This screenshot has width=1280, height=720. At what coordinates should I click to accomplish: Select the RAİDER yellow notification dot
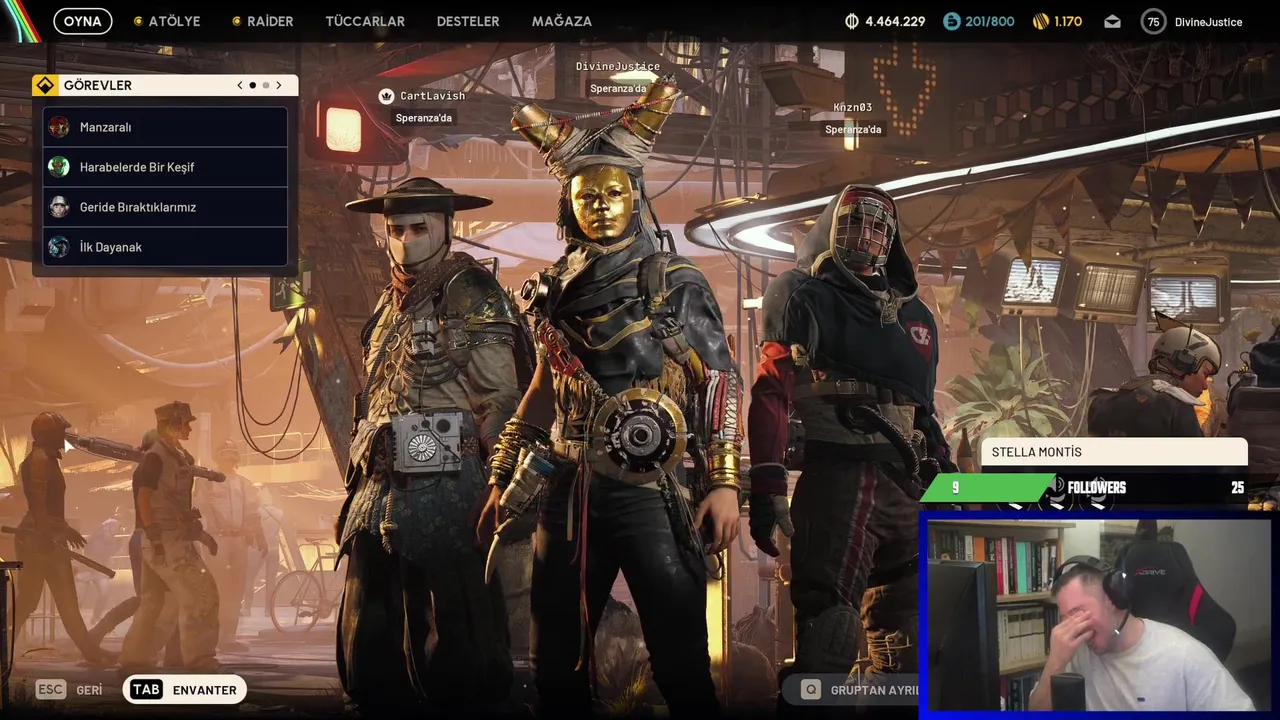(236, 21)
